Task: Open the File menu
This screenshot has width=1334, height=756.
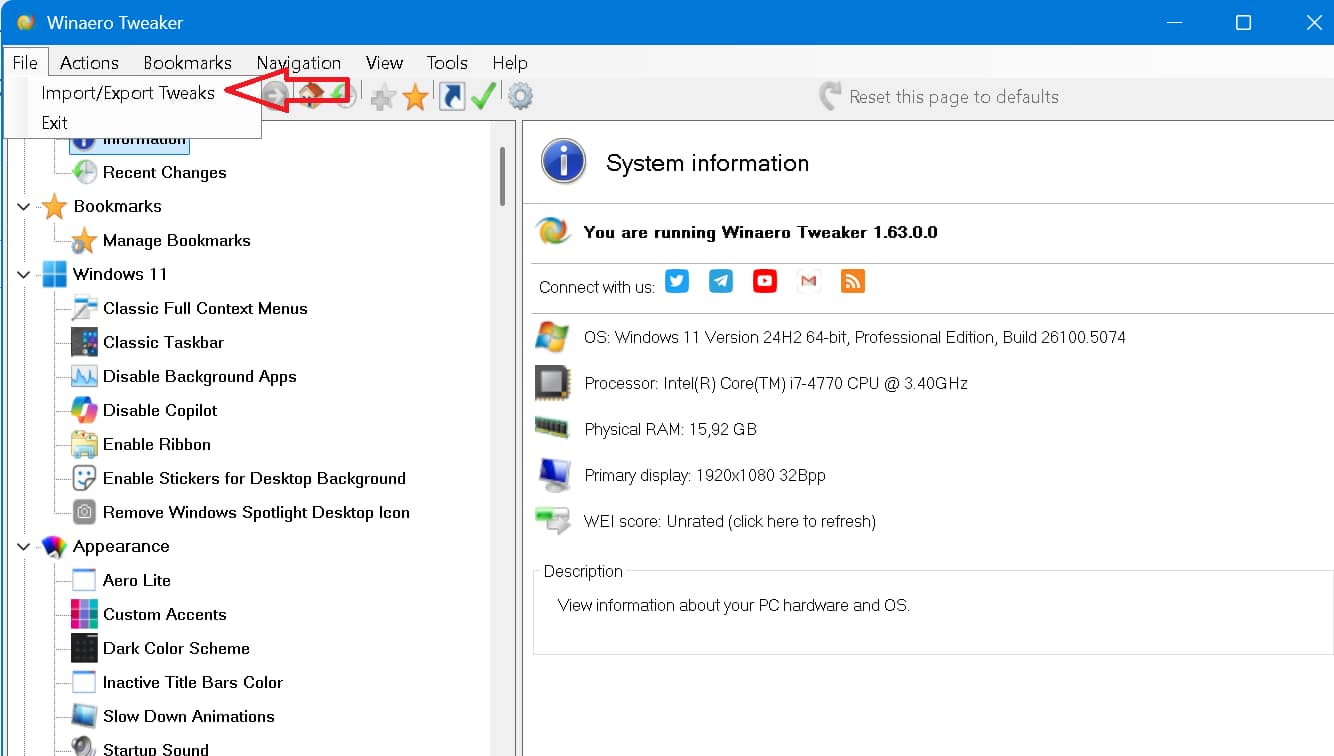Action: click(25, 62)
